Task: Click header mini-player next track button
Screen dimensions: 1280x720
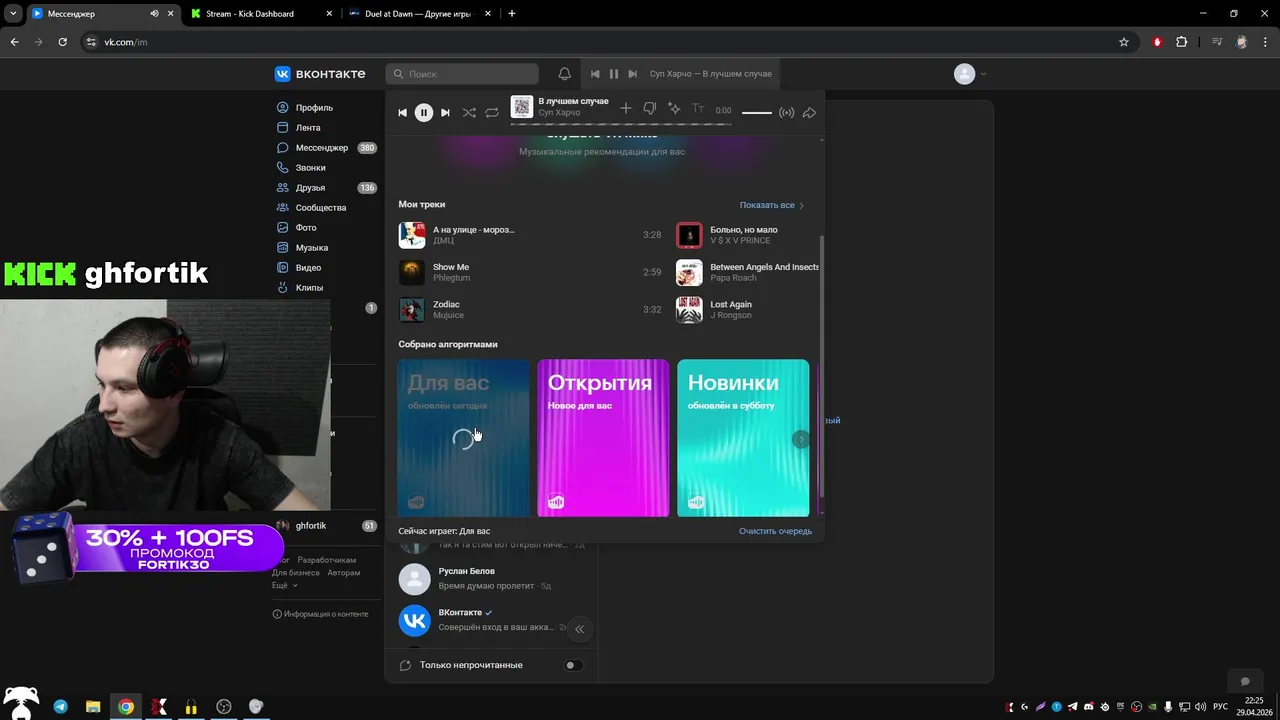Action: (x=632, y=74)
